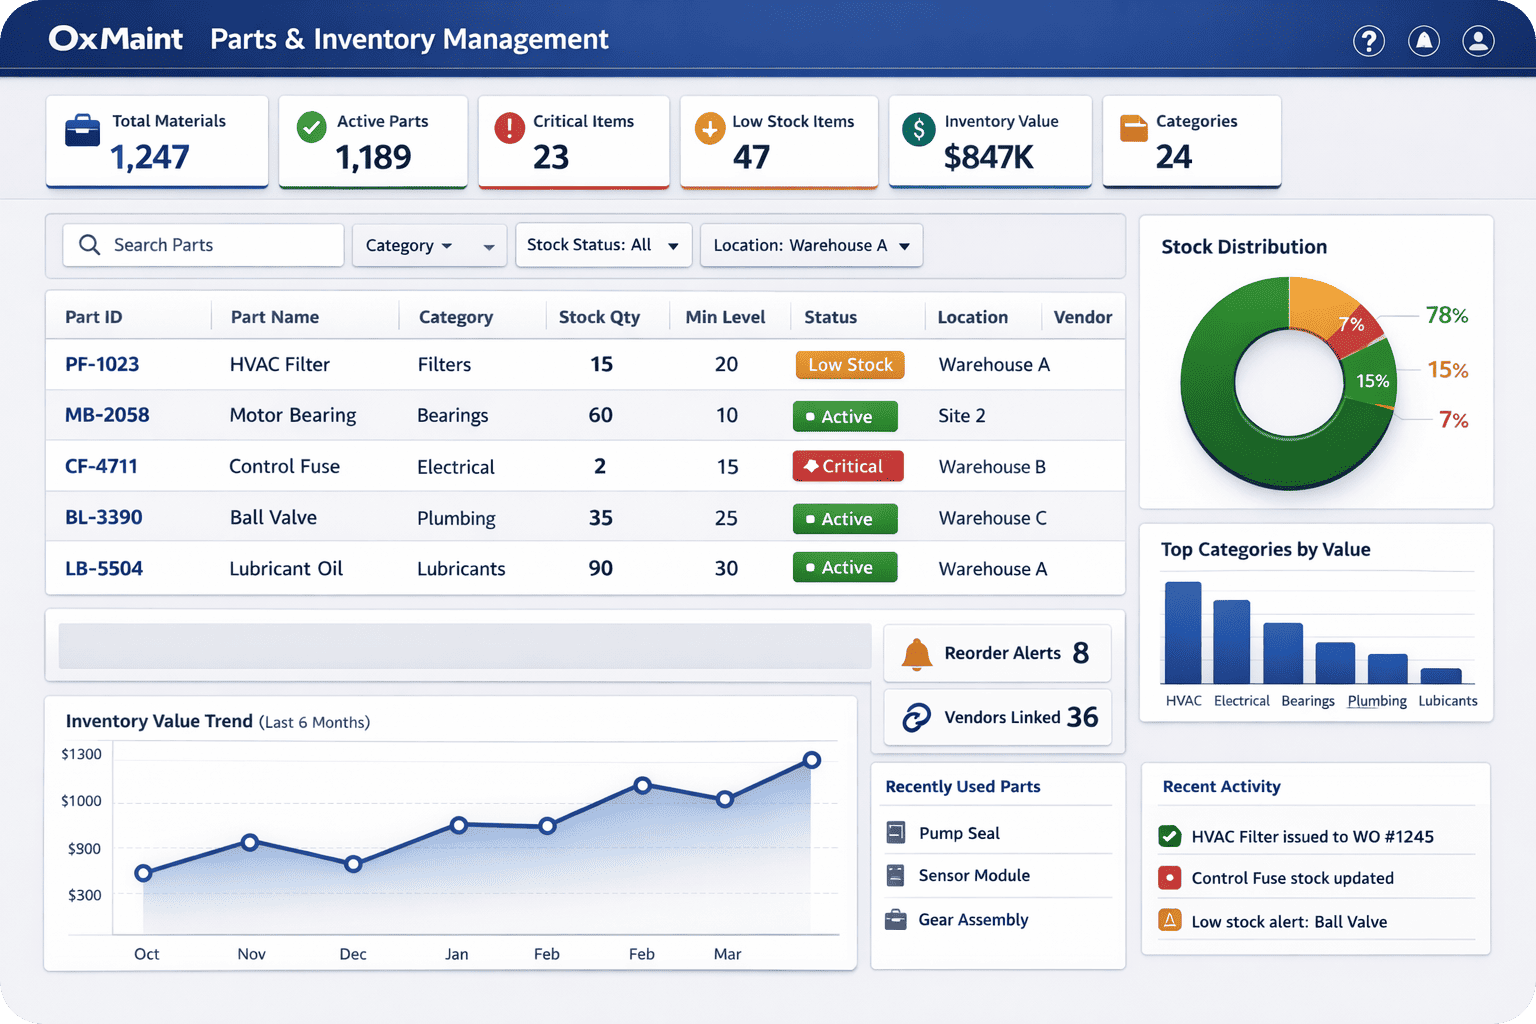This screenshot has width=1536, height=1024.
Task: Open the help question mark icon
Action: pos(1368,41)
